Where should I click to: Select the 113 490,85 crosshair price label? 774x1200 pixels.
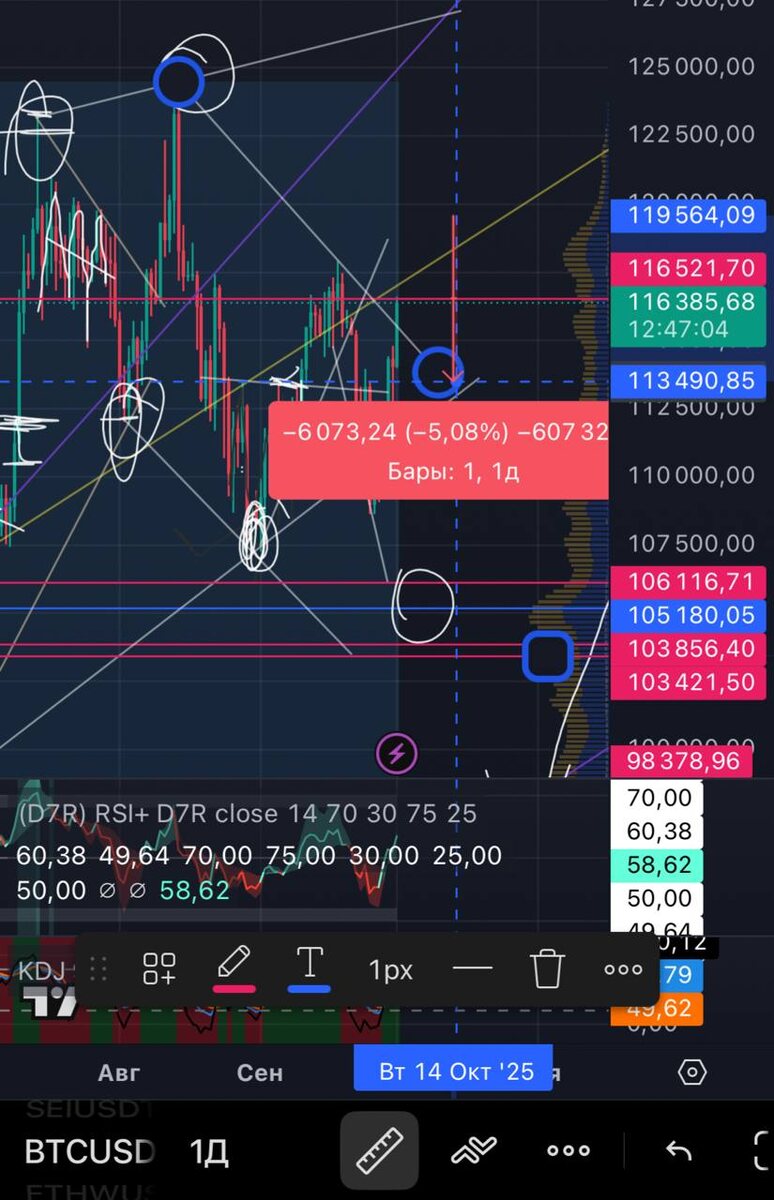[687, 380]
